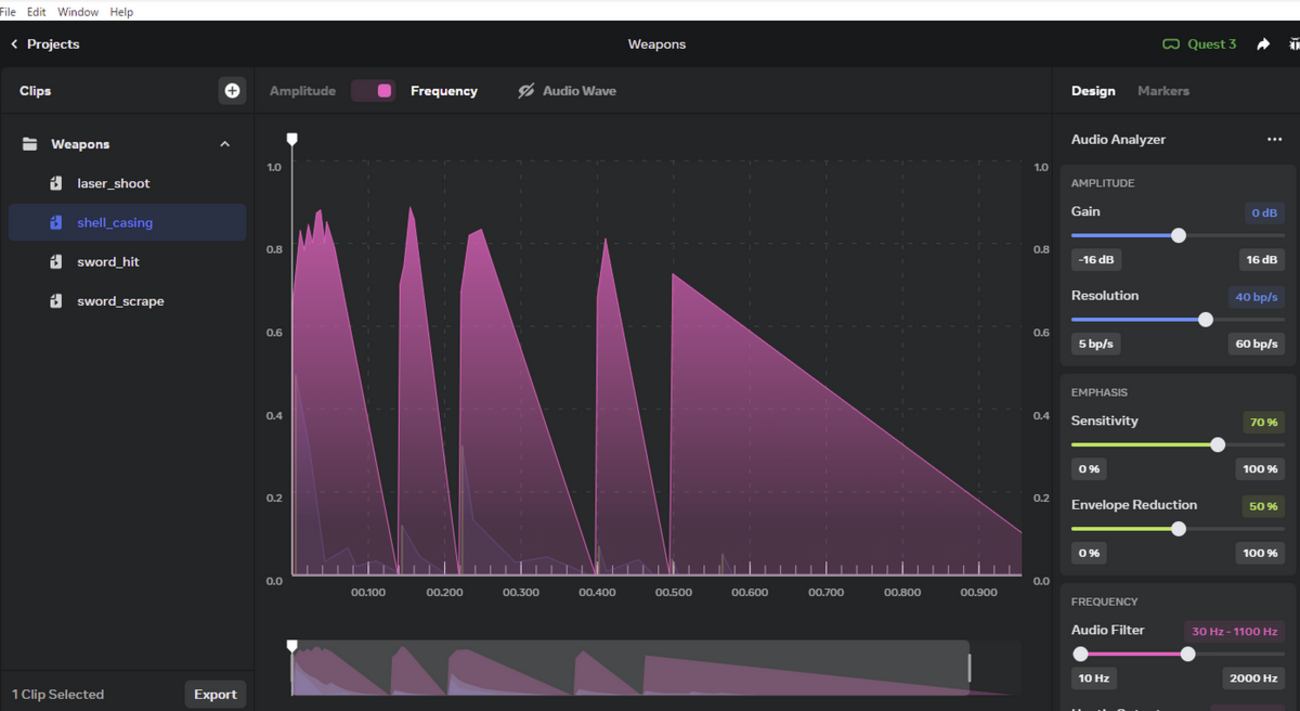
Task: Switch to the Markers tab
Action: point(1163,91)
